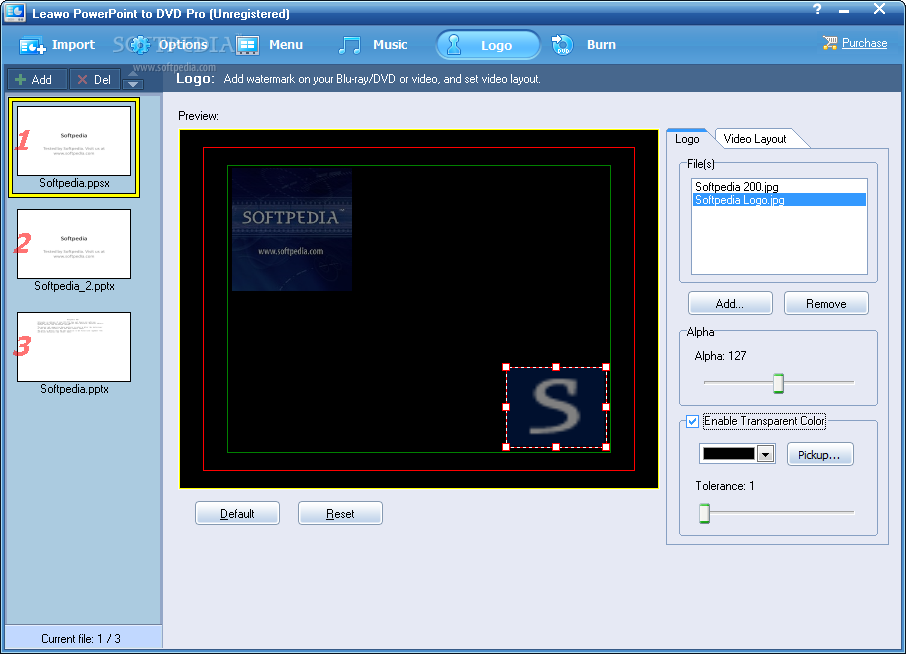Viewport: 906px width, 654px height.
Task: Select the Logo settings tab
Action: pos(687,139)
